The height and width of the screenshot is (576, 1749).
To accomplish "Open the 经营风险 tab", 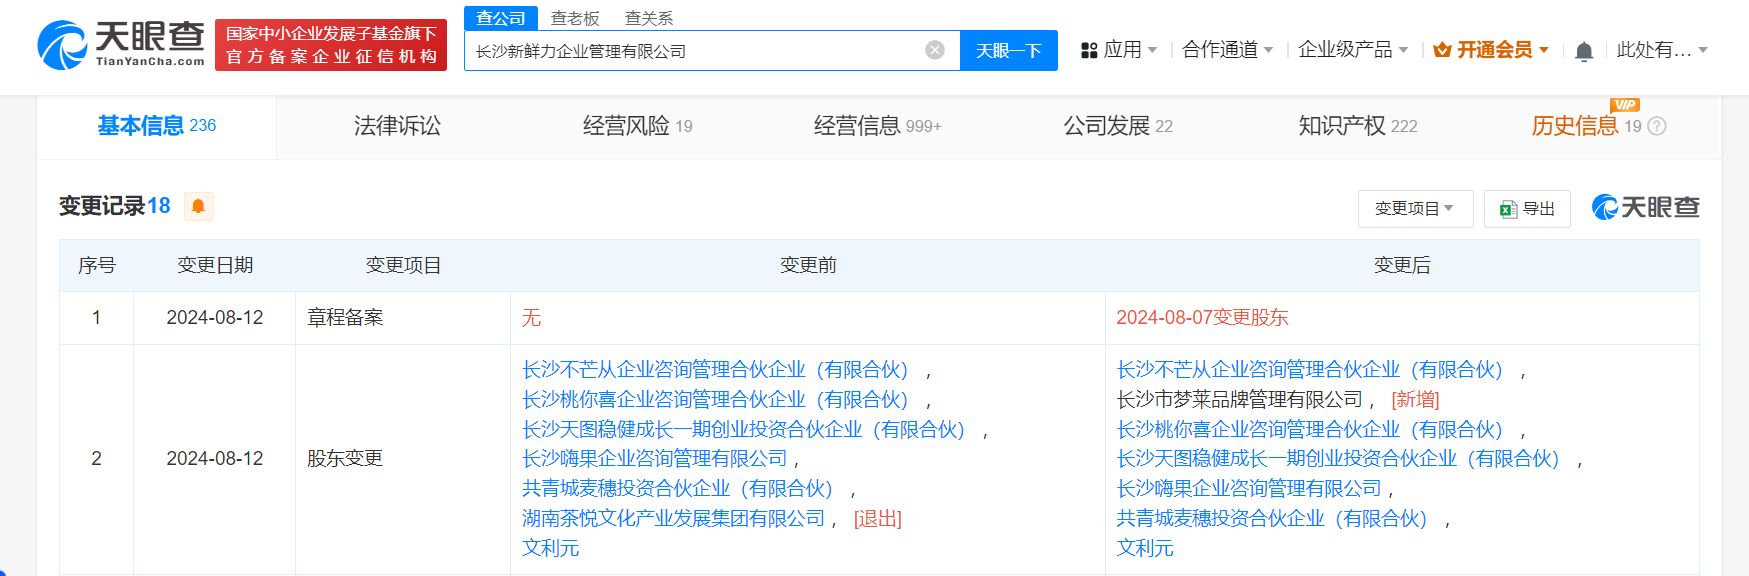I will click(637, 126).
